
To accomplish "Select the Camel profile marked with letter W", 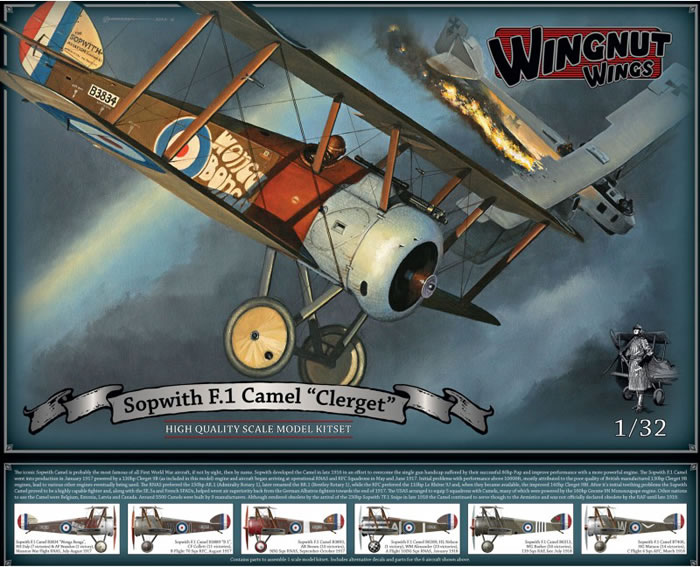I will pos(634,529).
